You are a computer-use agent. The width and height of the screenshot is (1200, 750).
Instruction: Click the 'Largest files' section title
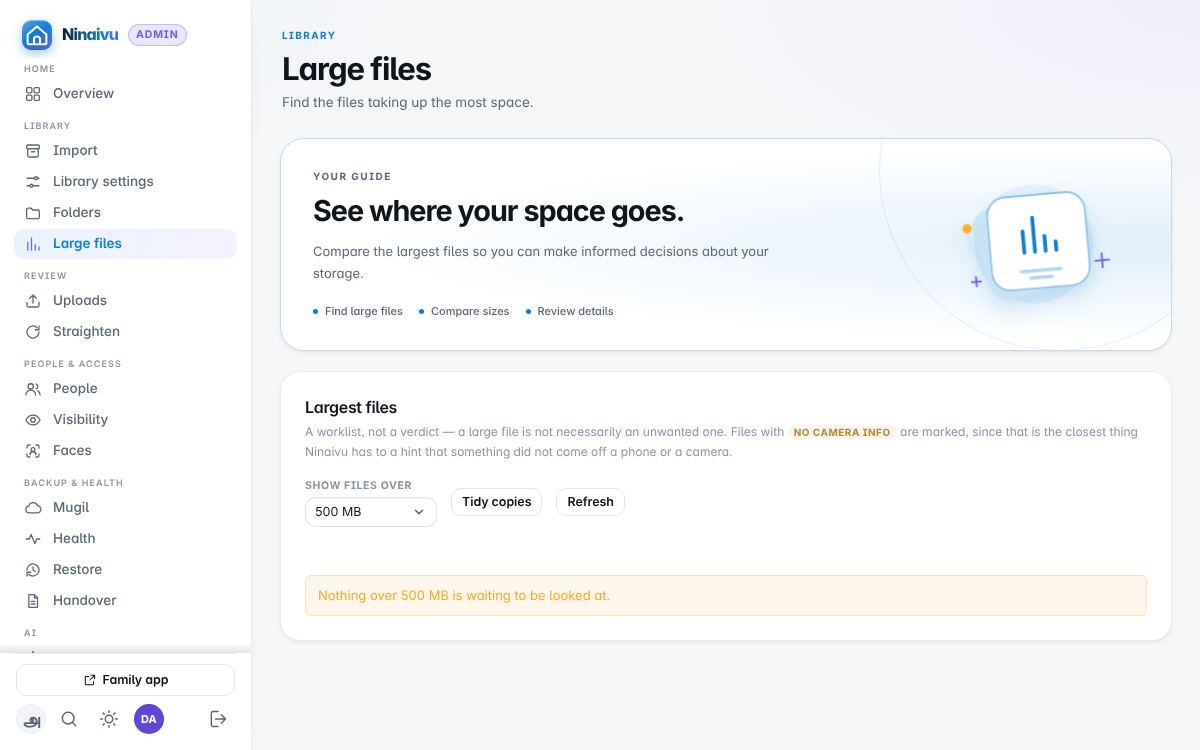pyautogui.click(x=351, y=408)
